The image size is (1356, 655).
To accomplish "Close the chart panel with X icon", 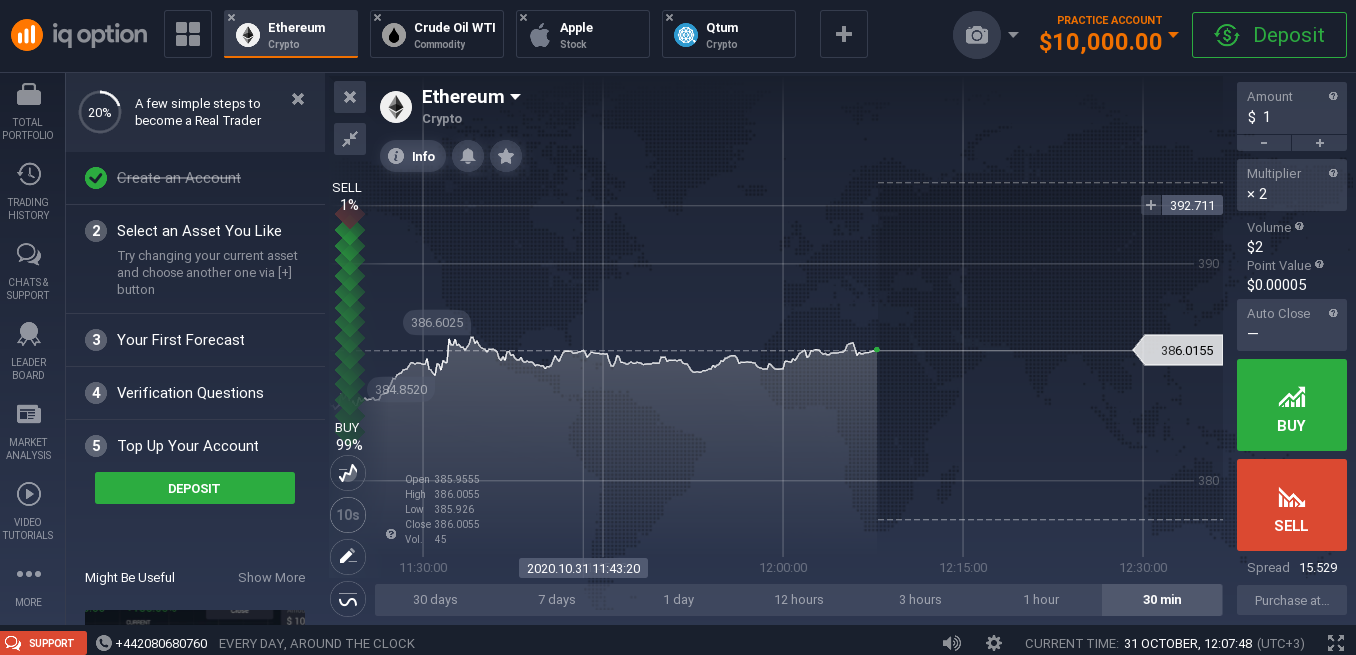I will [x=349, y=97].
